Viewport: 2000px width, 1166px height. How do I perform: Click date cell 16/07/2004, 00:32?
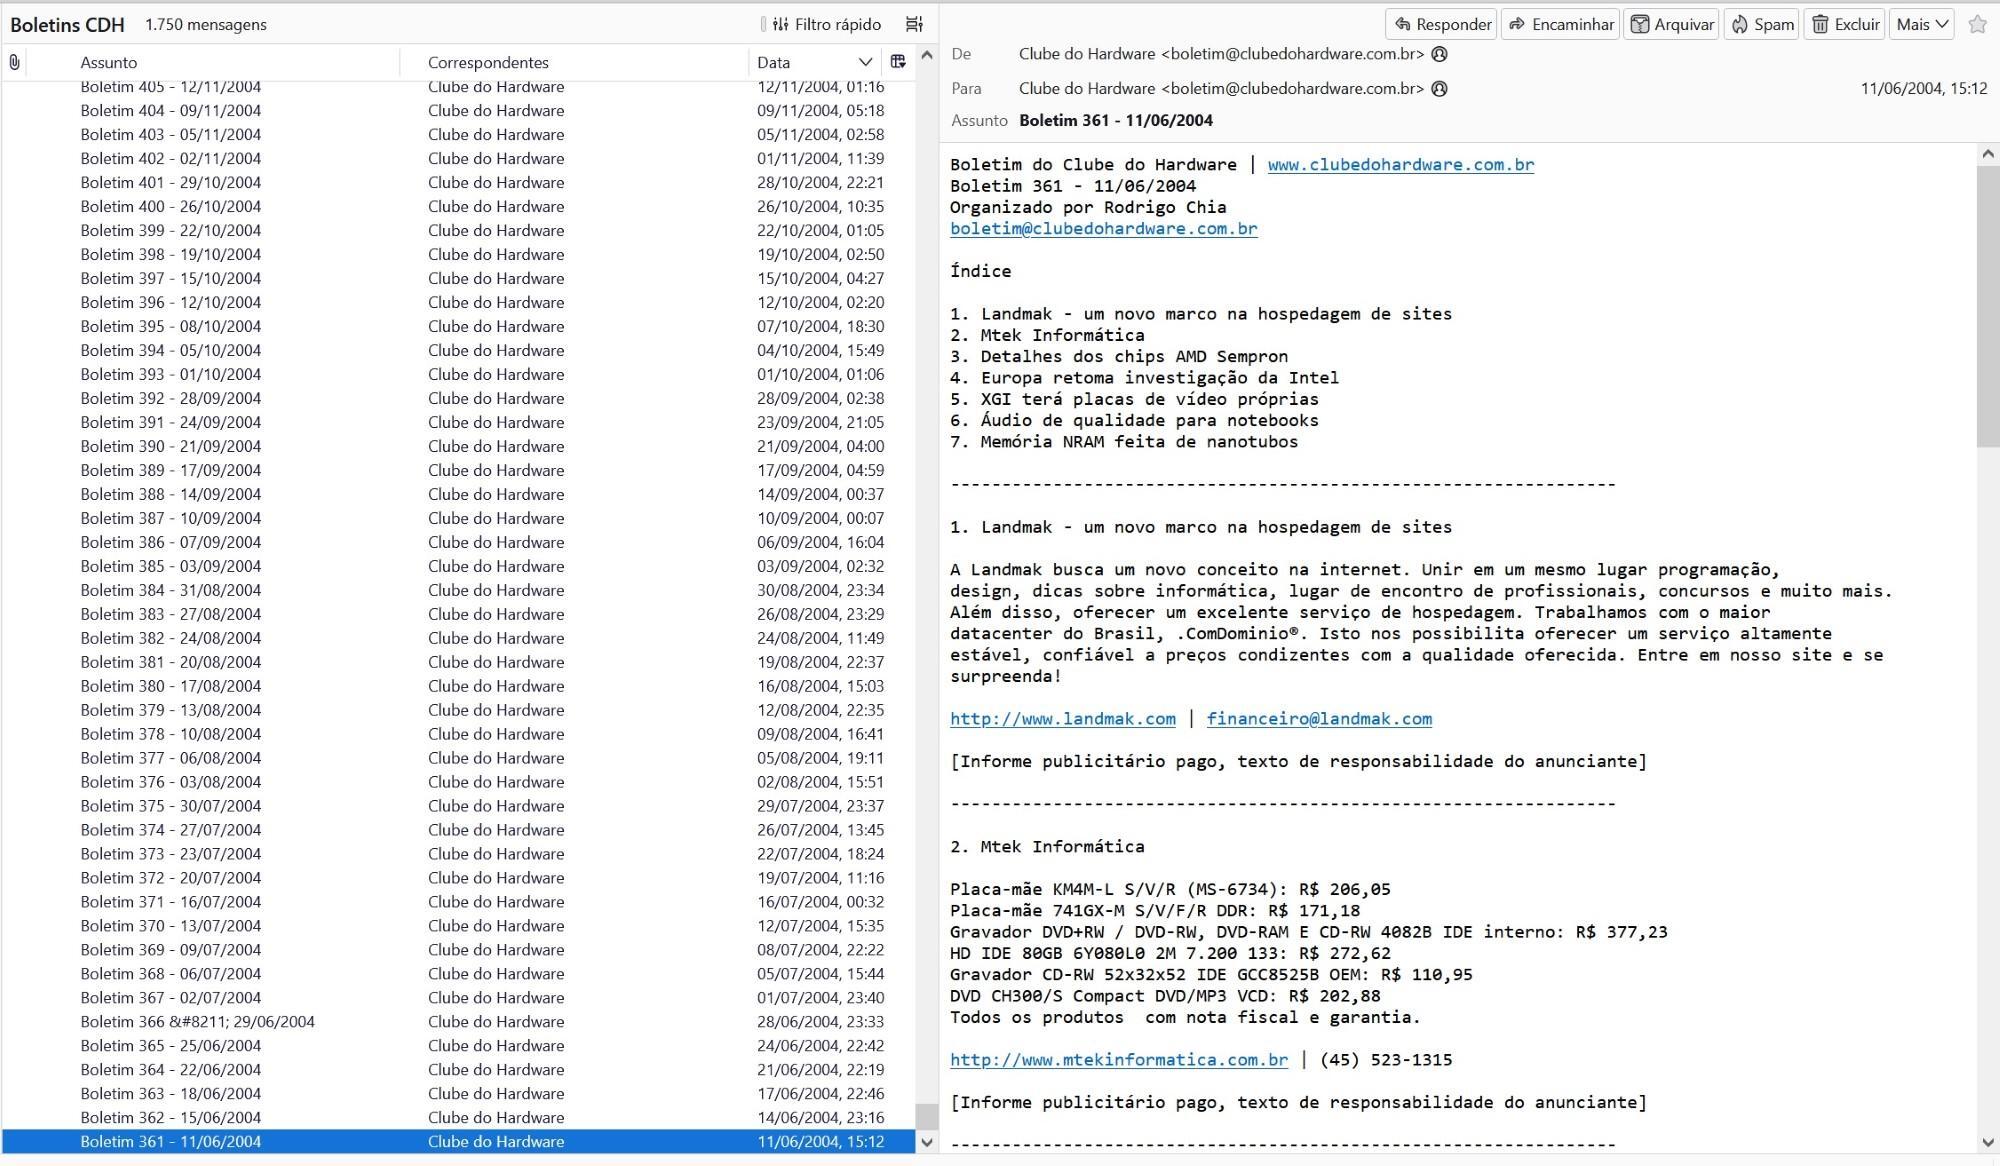(x=820, y=903)
